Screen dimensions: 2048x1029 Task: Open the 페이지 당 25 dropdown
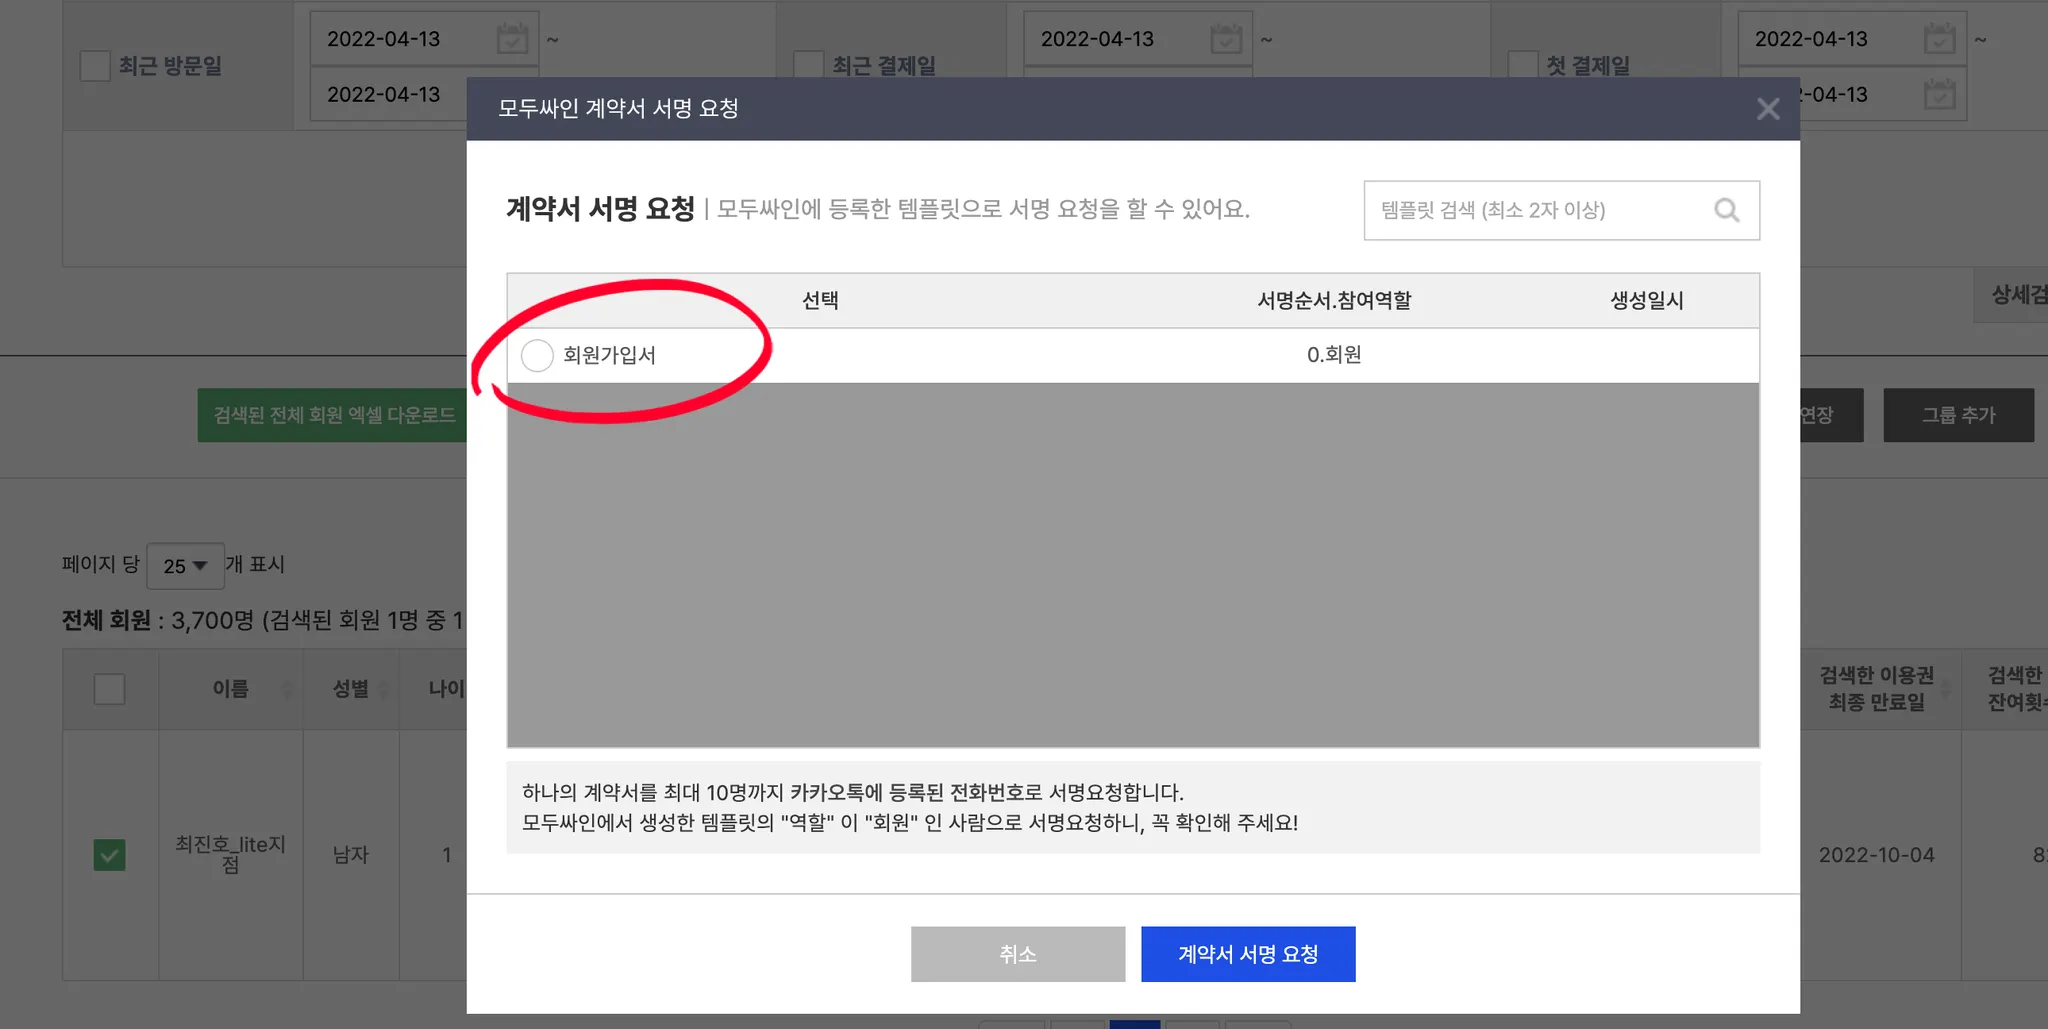(x=185, y=566)
